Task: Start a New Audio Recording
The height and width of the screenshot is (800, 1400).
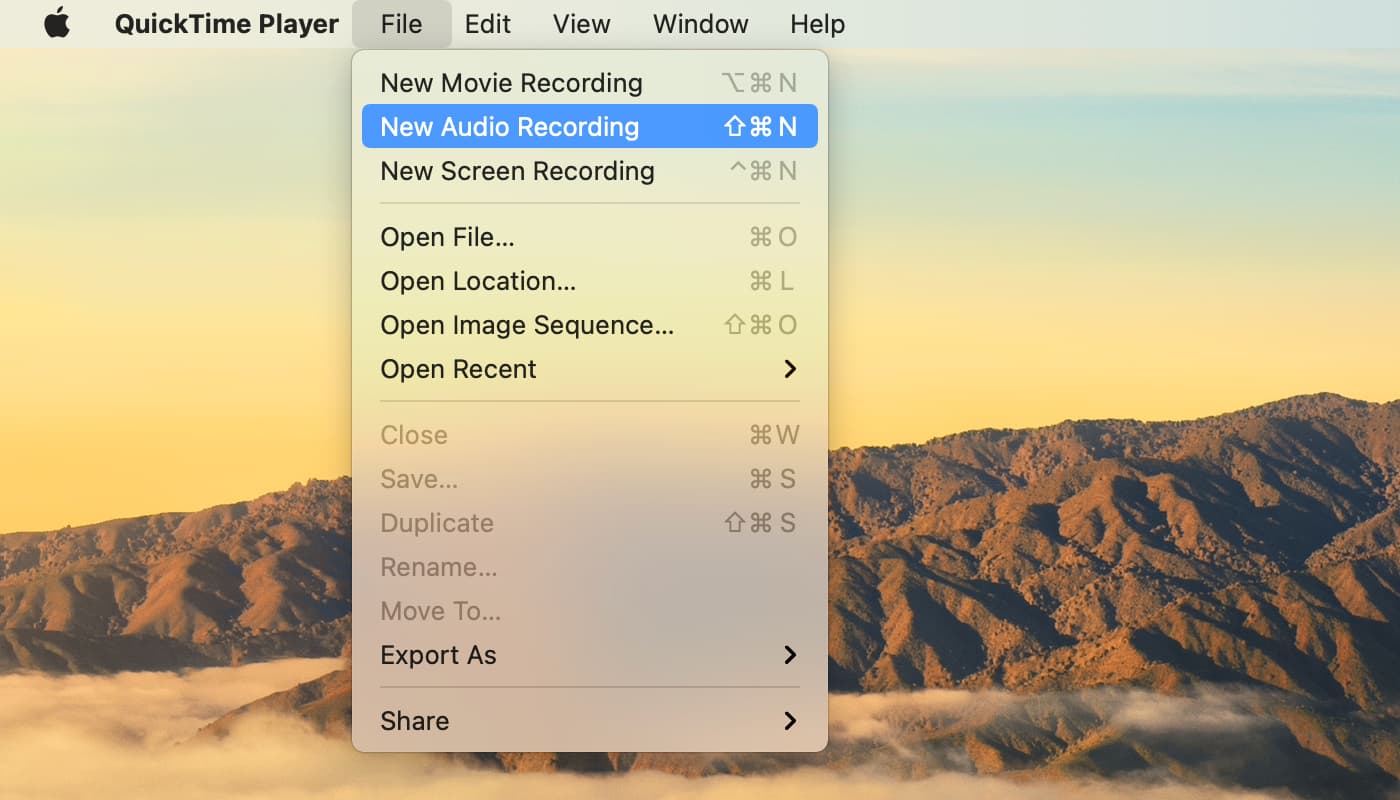Action: tap(590, 127)
